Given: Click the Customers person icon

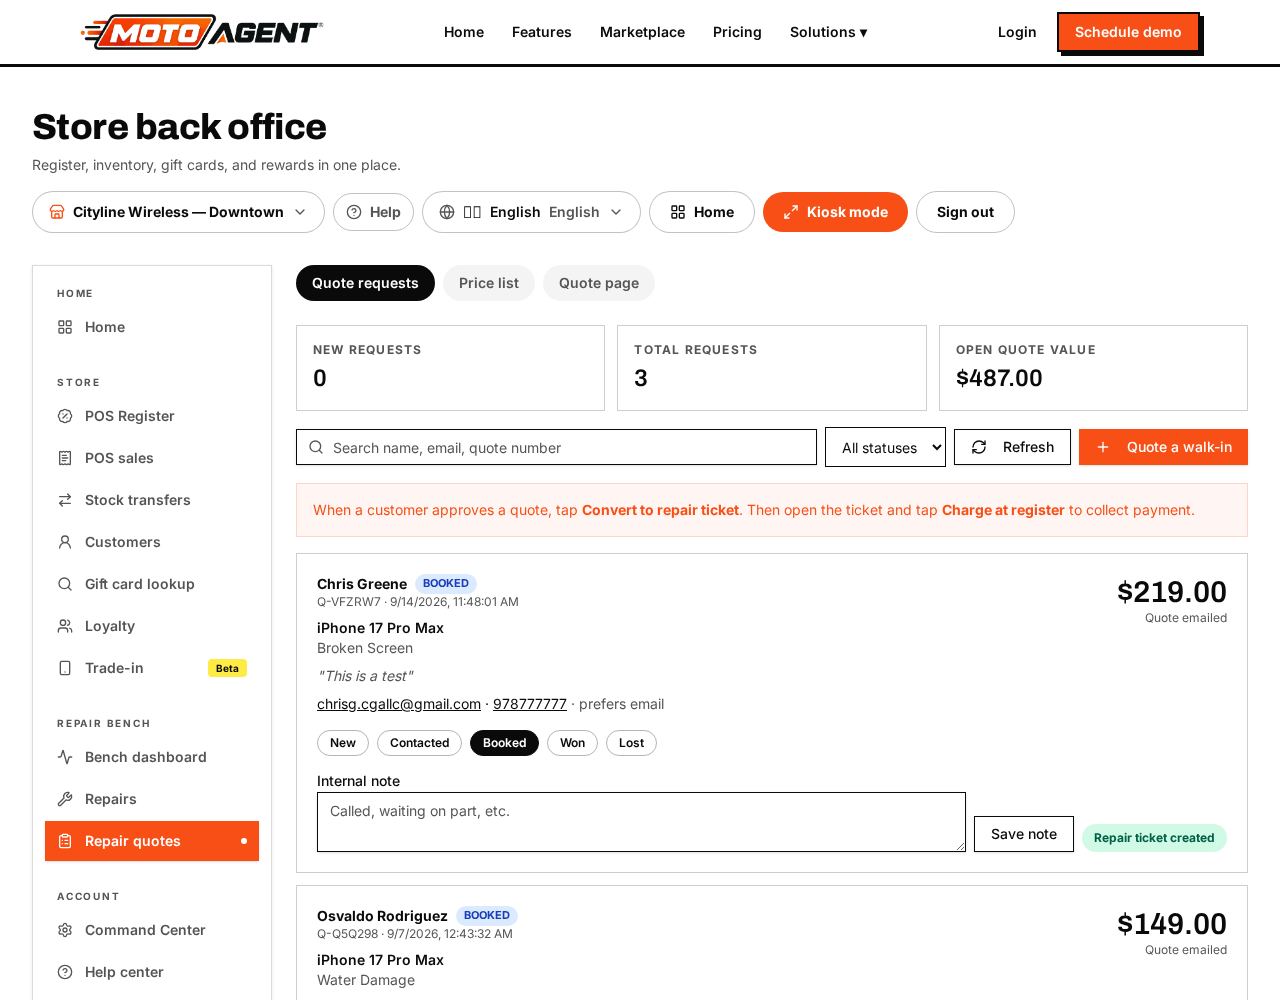Looking at the screenshot, I should click(65, 542).
